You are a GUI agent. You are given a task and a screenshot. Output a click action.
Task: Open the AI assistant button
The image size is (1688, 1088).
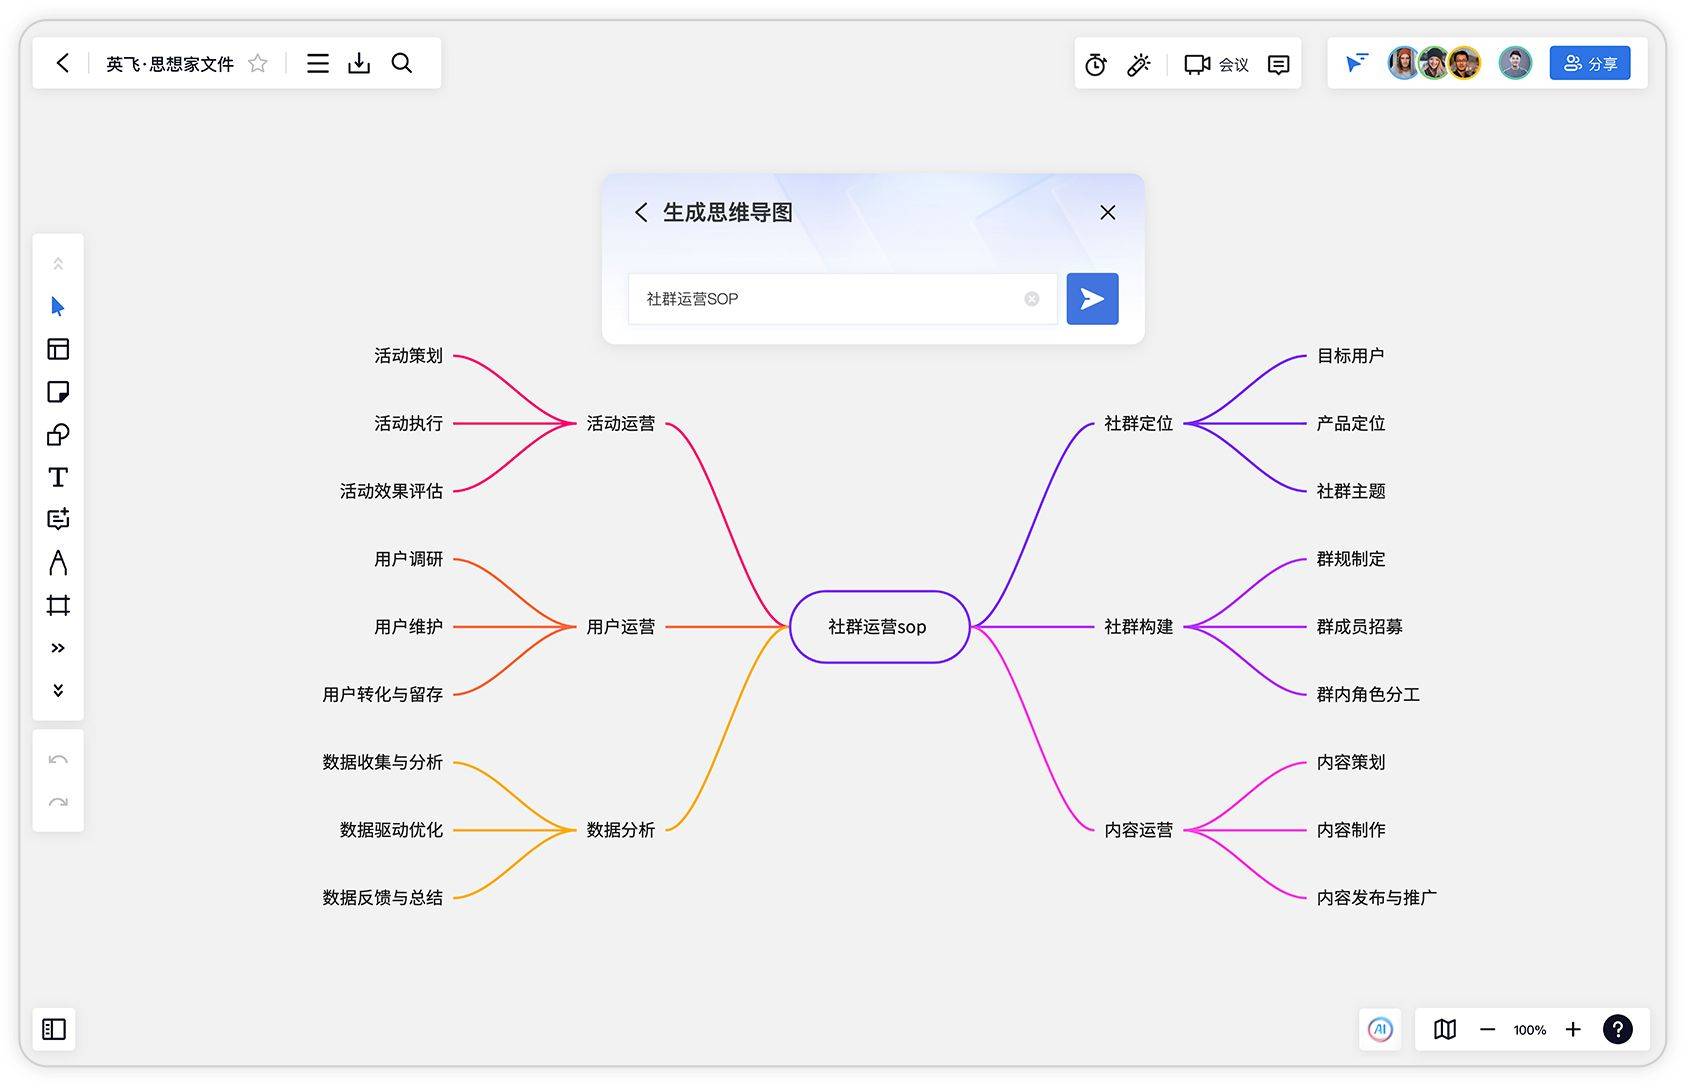(x=1380, y=1029)
